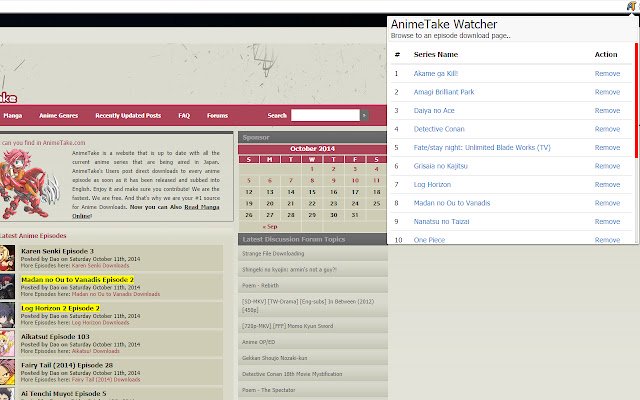The image size is (640, 400).
Task: Open One Piece series link
Action: pos(429,240)
